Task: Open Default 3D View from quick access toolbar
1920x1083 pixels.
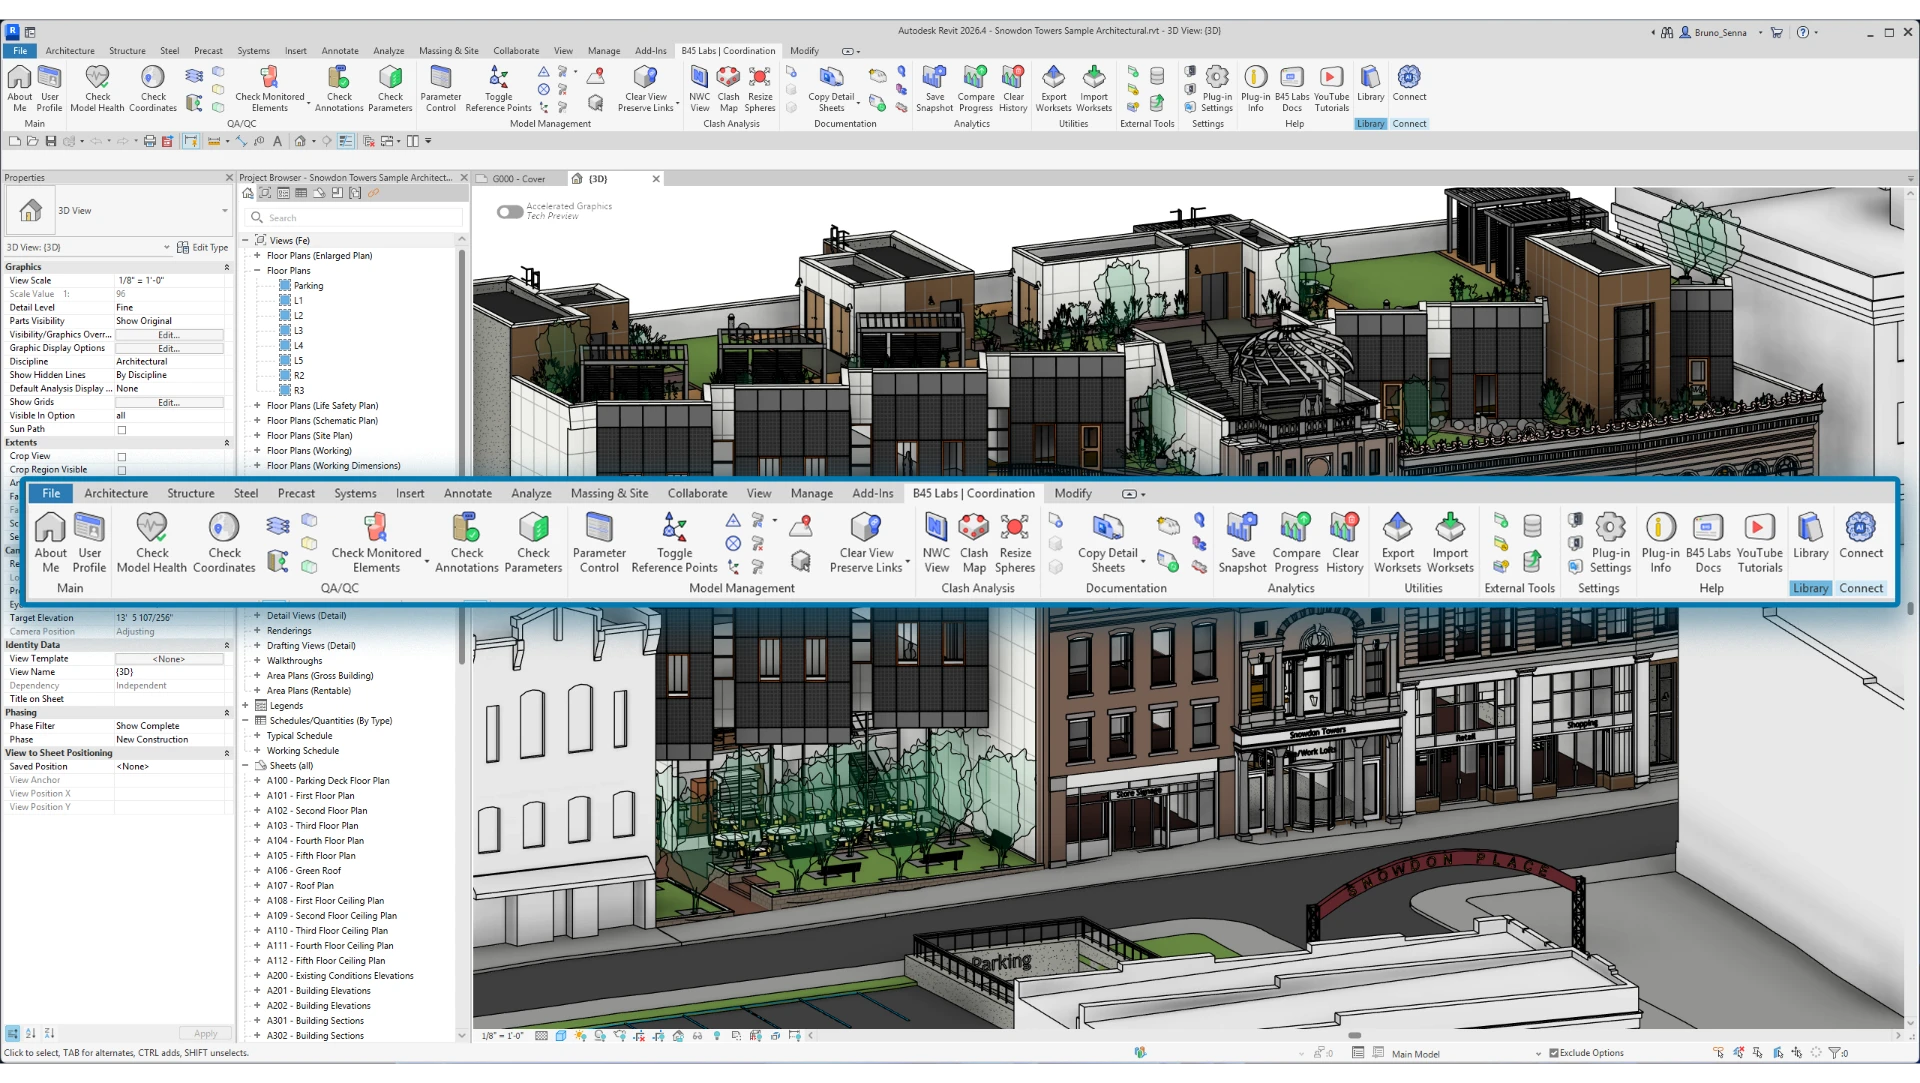Action: (x=299, y=142)
